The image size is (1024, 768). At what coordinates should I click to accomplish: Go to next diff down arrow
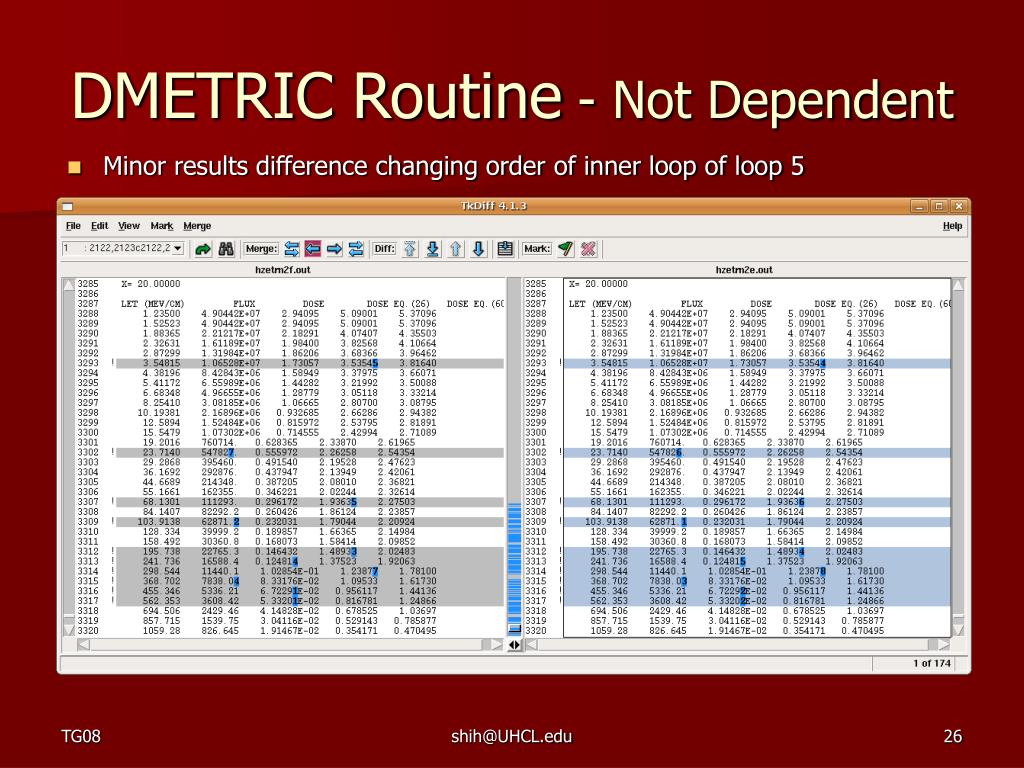[x=479, y=249]
